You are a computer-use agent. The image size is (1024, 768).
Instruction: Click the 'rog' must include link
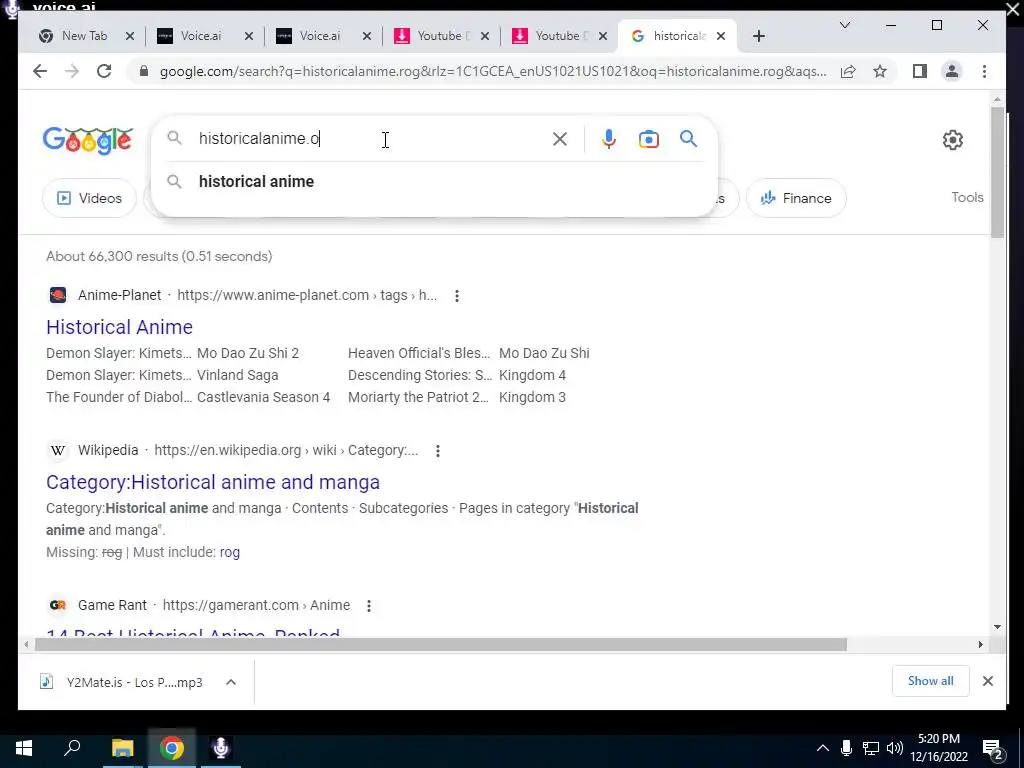coord(230,552)
